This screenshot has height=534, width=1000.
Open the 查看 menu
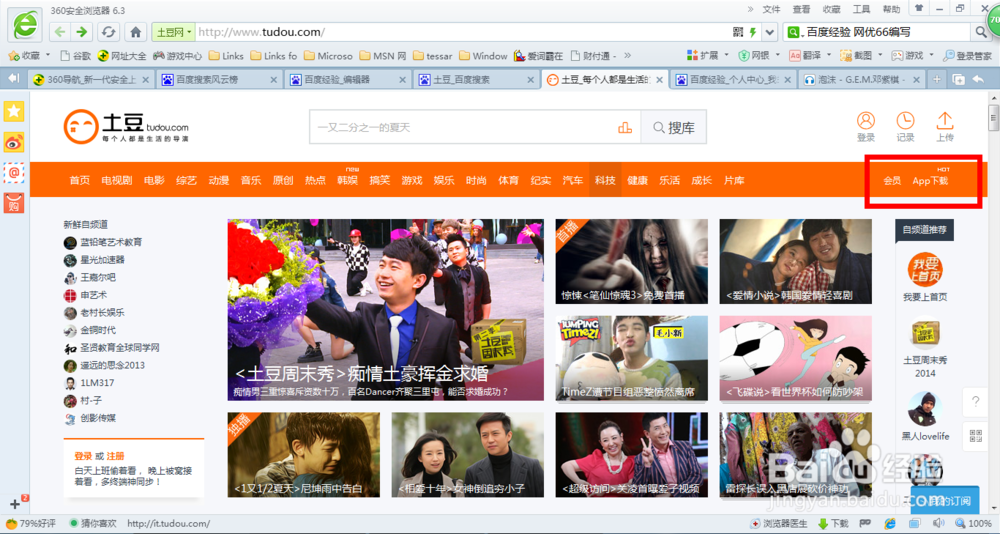pos(801,9)
